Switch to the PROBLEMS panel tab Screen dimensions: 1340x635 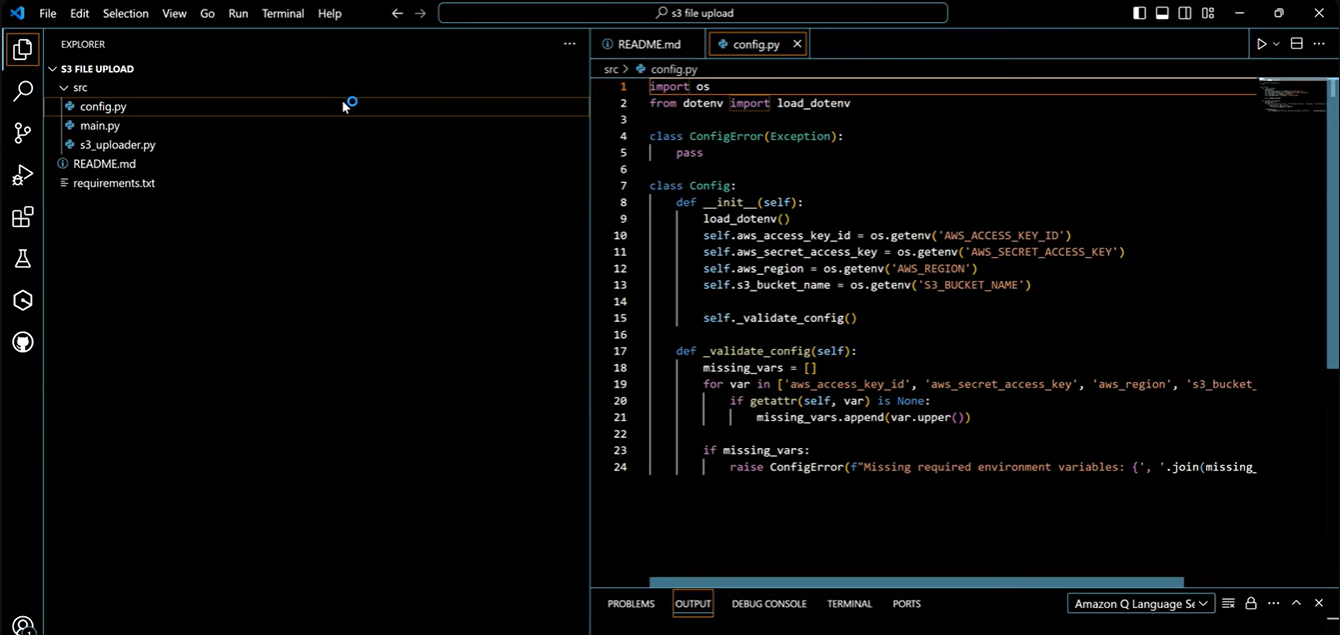[x=631, y=604]
